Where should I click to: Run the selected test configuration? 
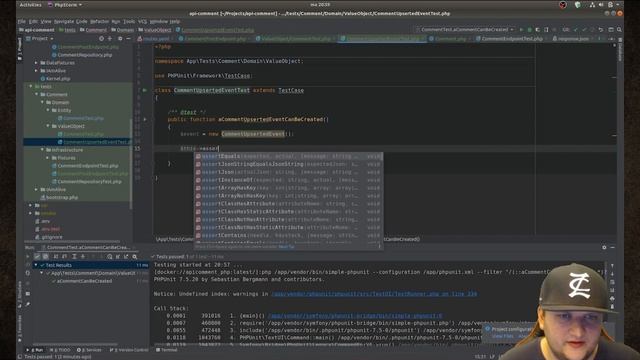coord(521,30)
